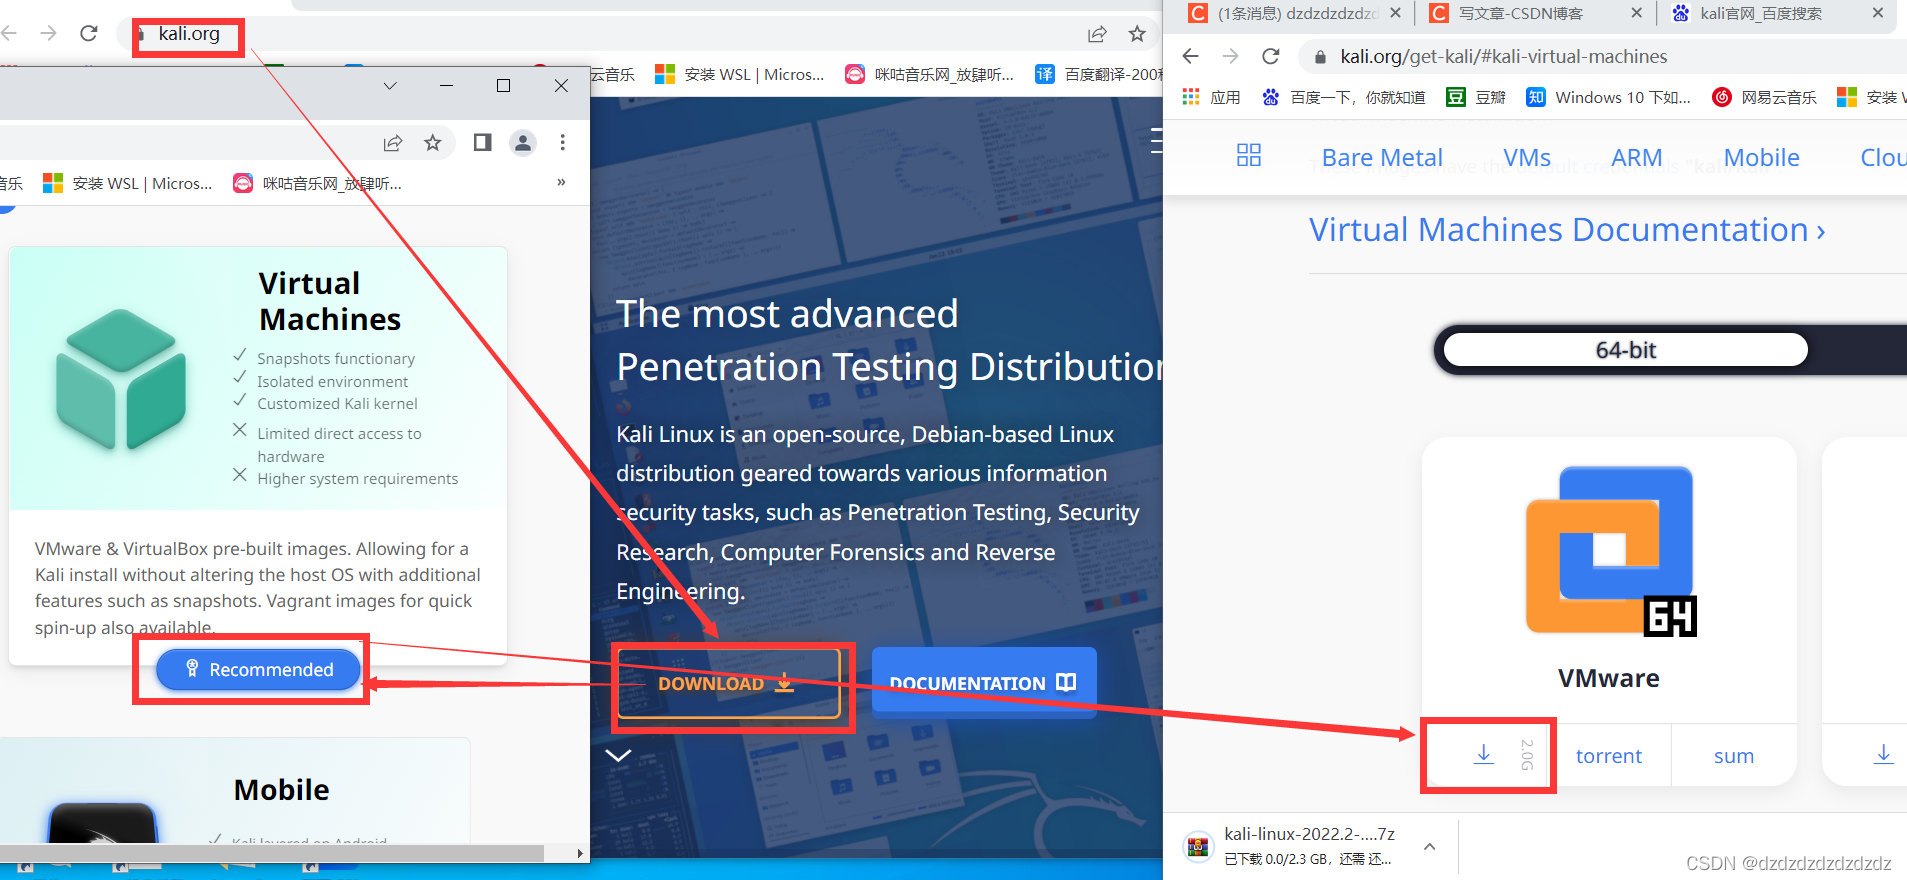Click sum link for VMware image
Screen dimensions: 1907x880
[x=1733, y=756]
